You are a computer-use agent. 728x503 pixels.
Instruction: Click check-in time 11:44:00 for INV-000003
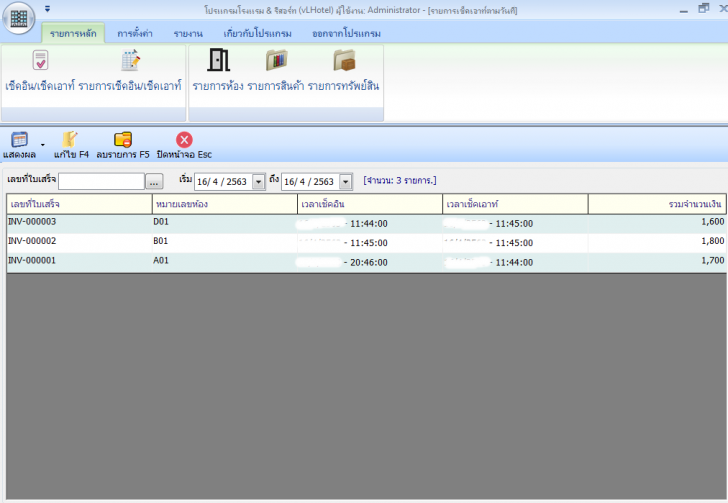tap(369, 224)
